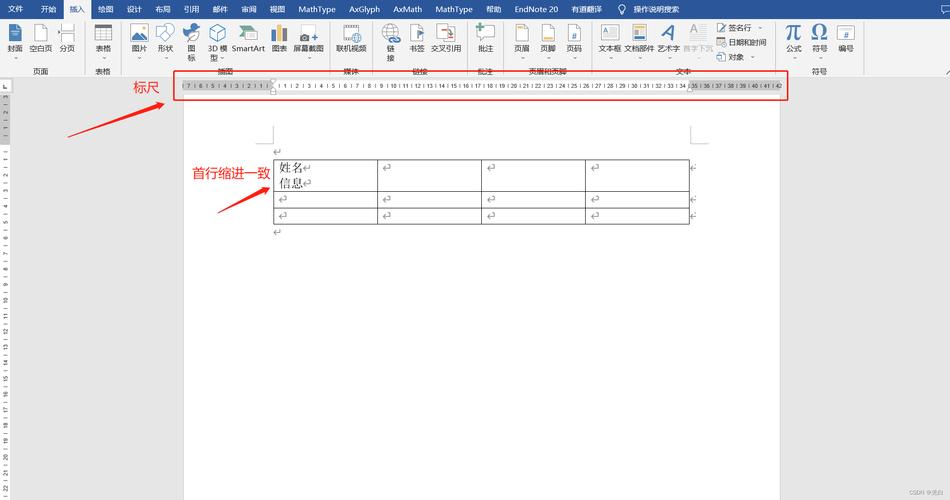Switch to the 布局 (Layout) tab
The image size is (950, 500).
(163, 9)
